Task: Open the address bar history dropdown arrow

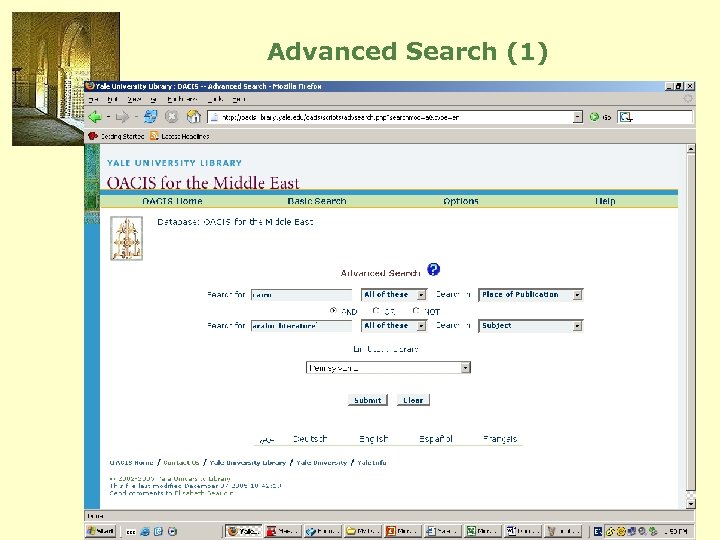Action: (578, 117)
